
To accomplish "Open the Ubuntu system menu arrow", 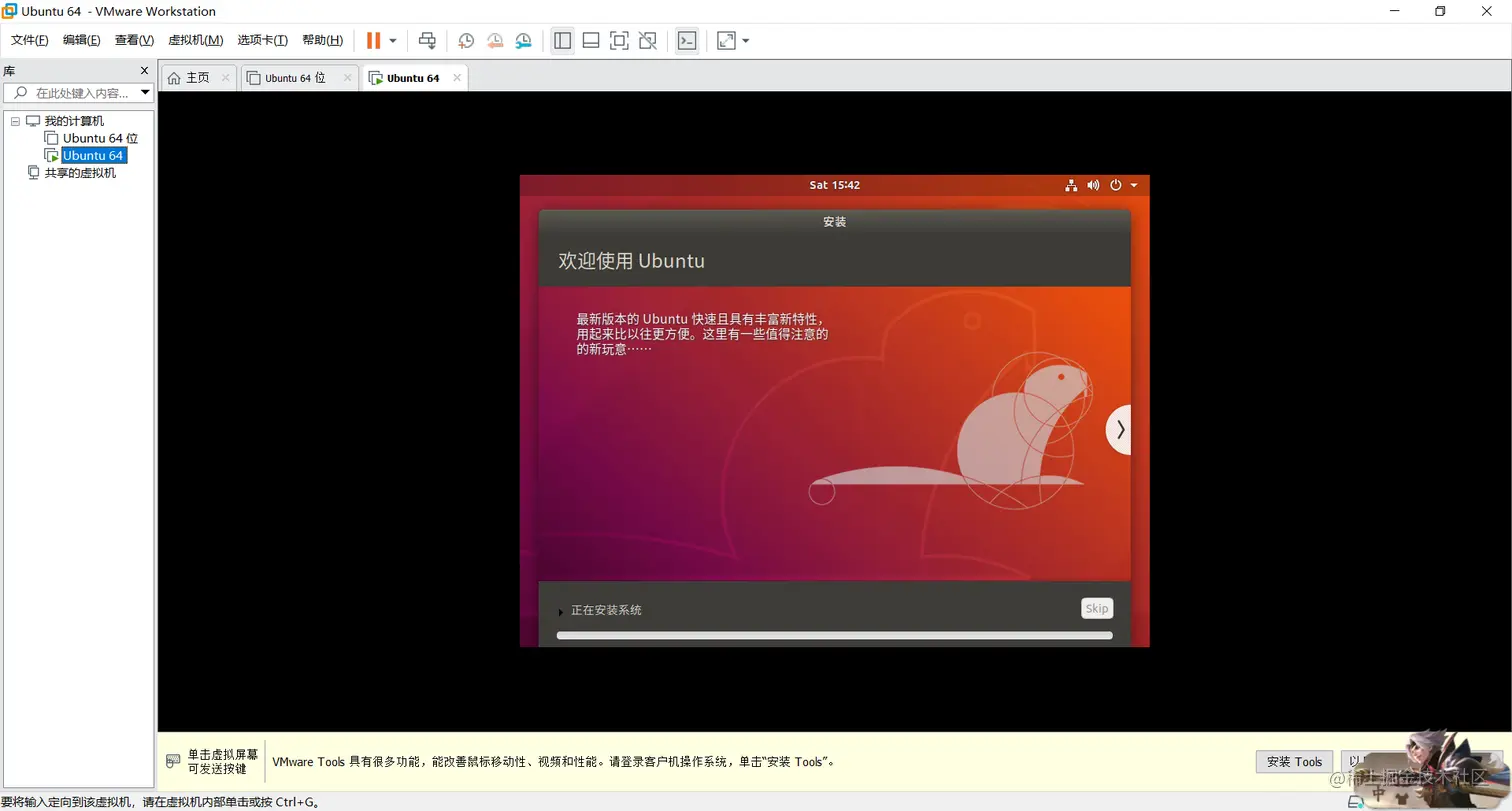I will tap(1134, 186).
